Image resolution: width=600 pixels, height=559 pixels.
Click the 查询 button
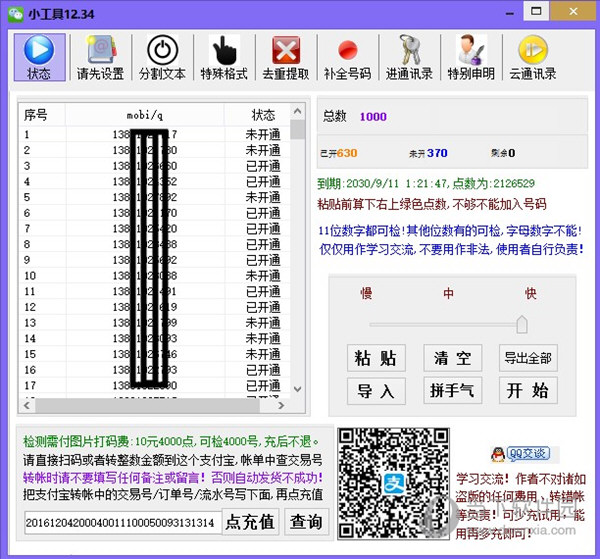(307, 522)
